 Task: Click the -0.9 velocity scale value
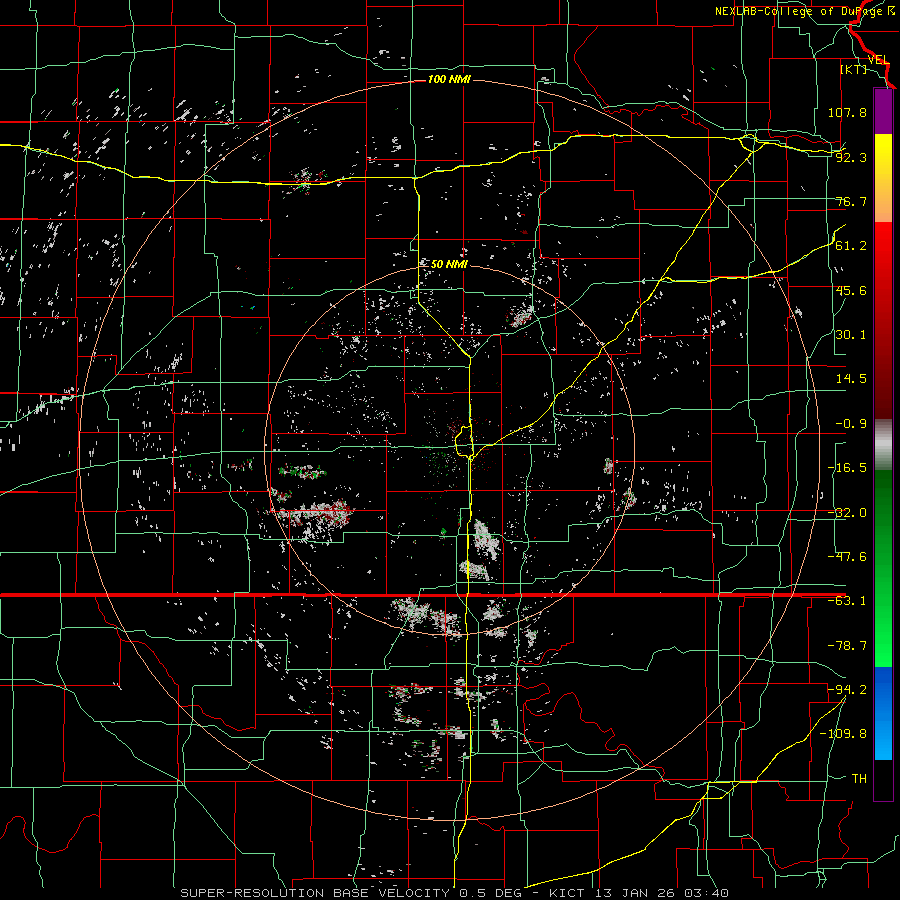point(851,424)
